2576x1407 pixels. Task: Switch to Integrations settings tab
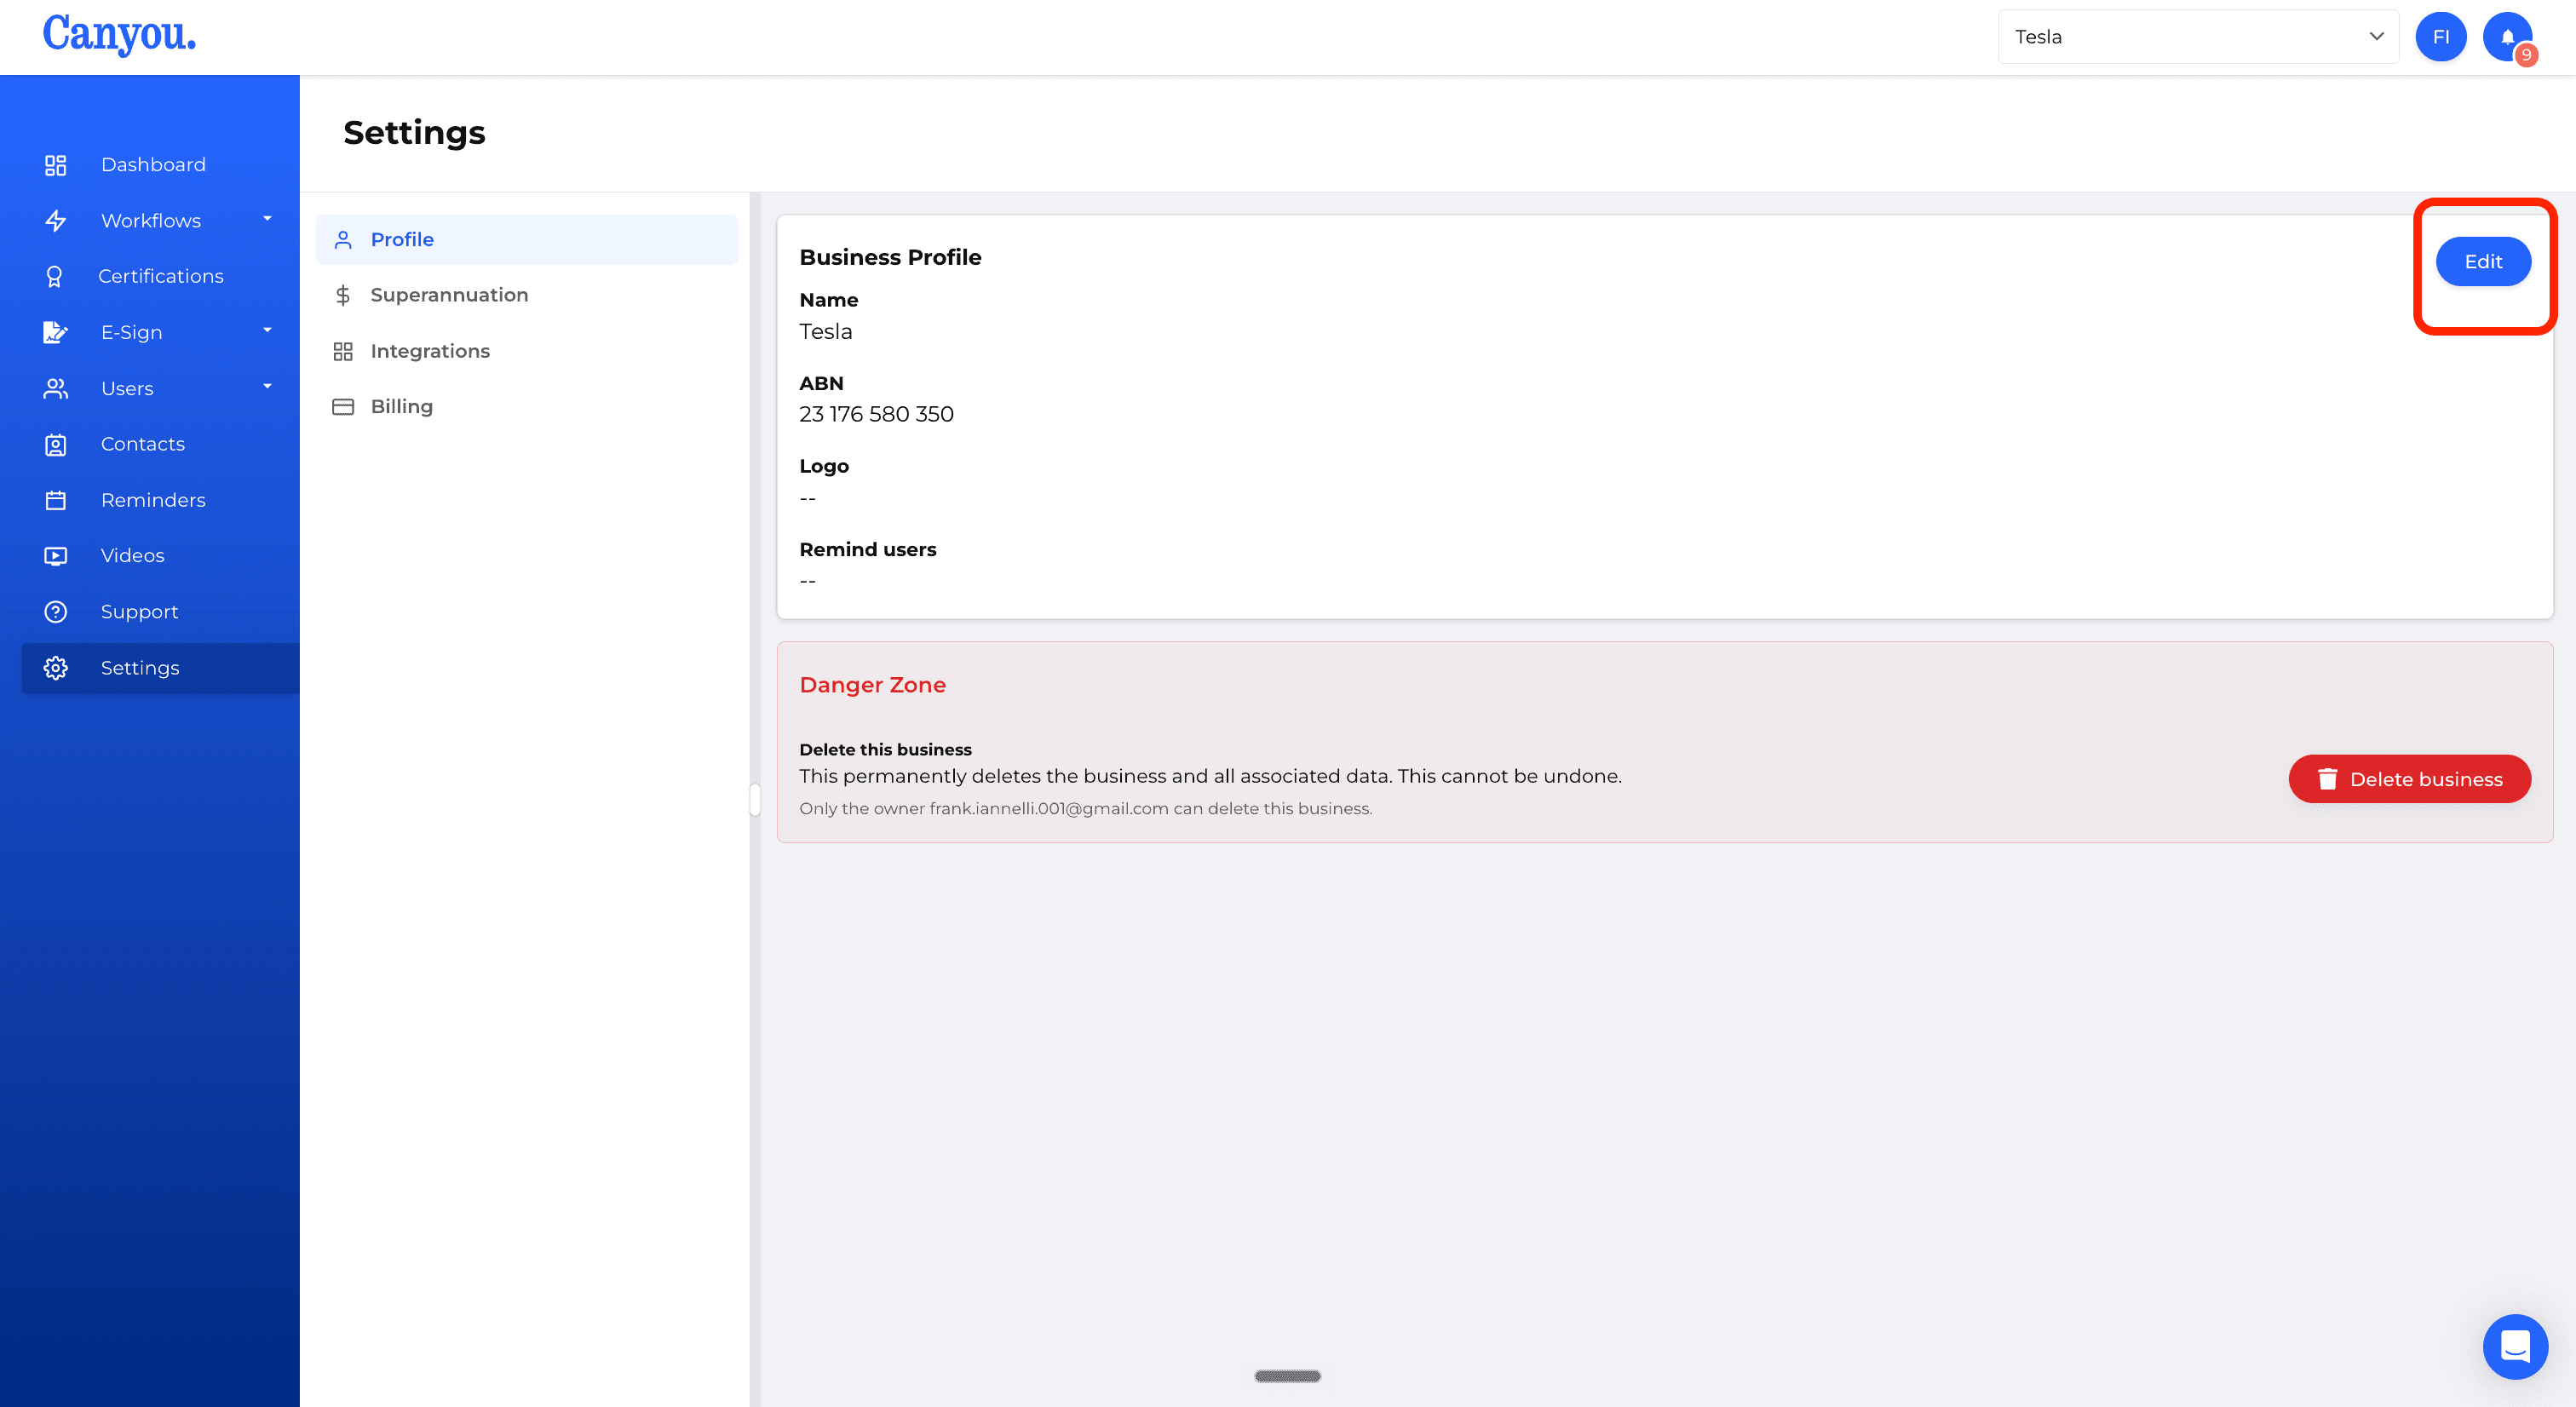click(527, 352)
